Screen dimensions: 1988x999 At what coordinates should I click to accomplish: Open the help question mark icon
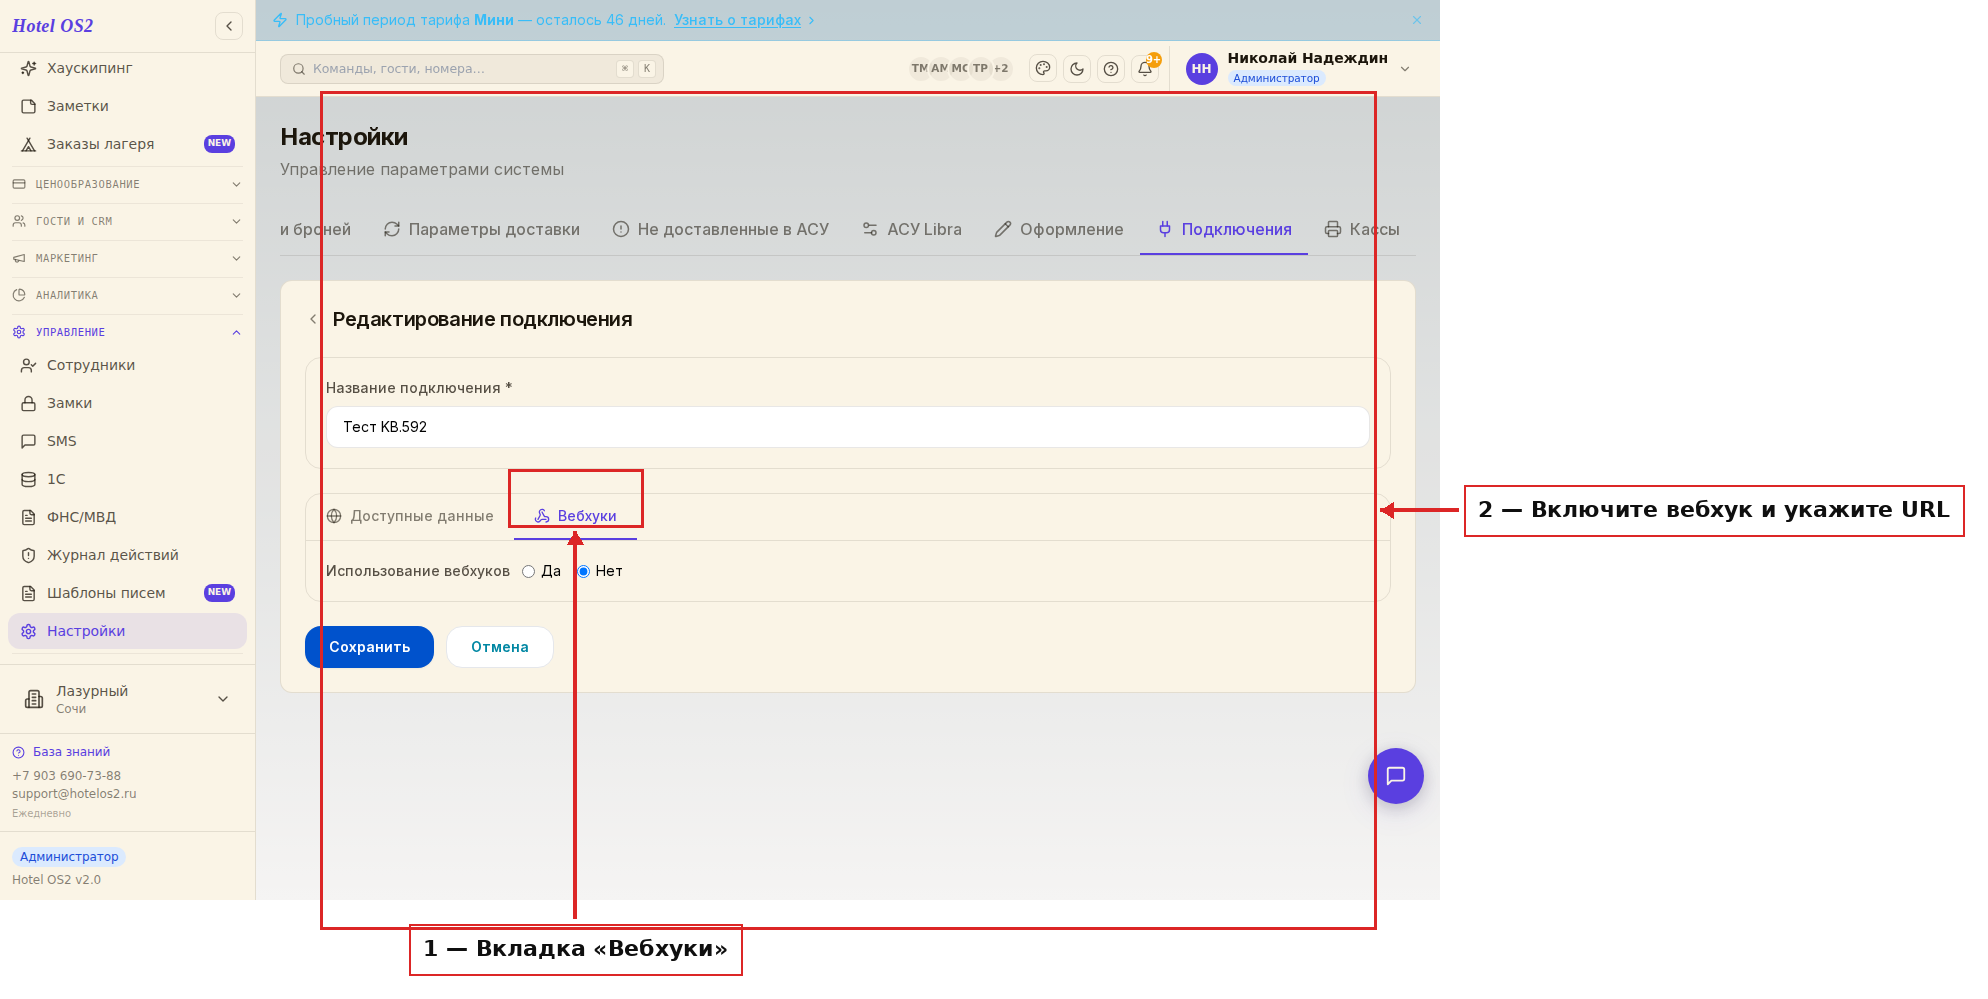[1111, 69]
